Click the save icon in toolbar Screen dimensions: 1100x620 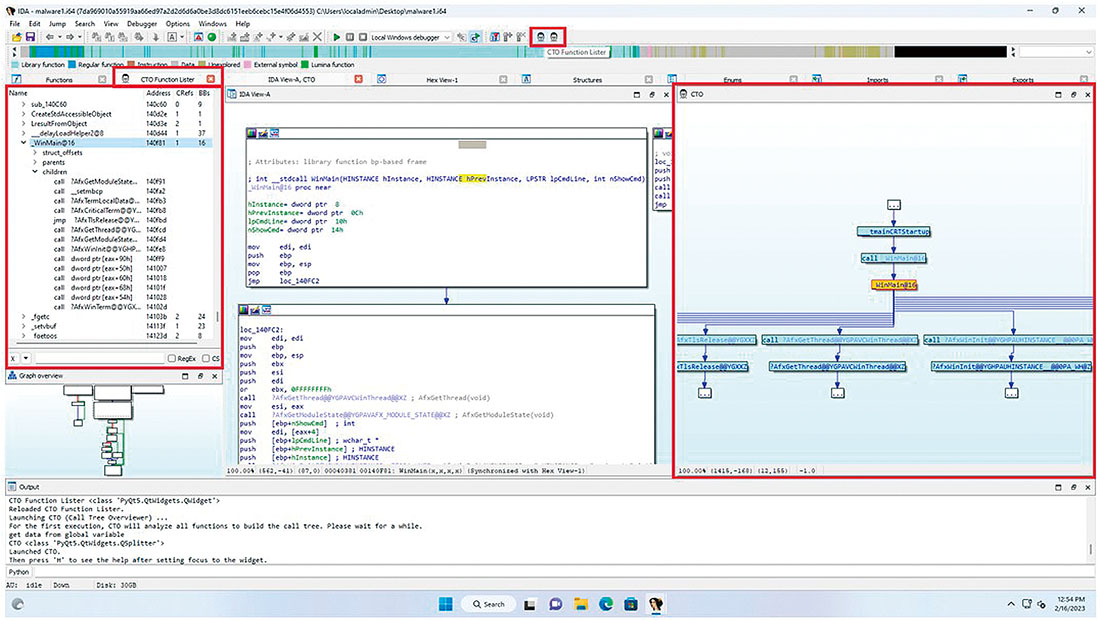[30, 37]
